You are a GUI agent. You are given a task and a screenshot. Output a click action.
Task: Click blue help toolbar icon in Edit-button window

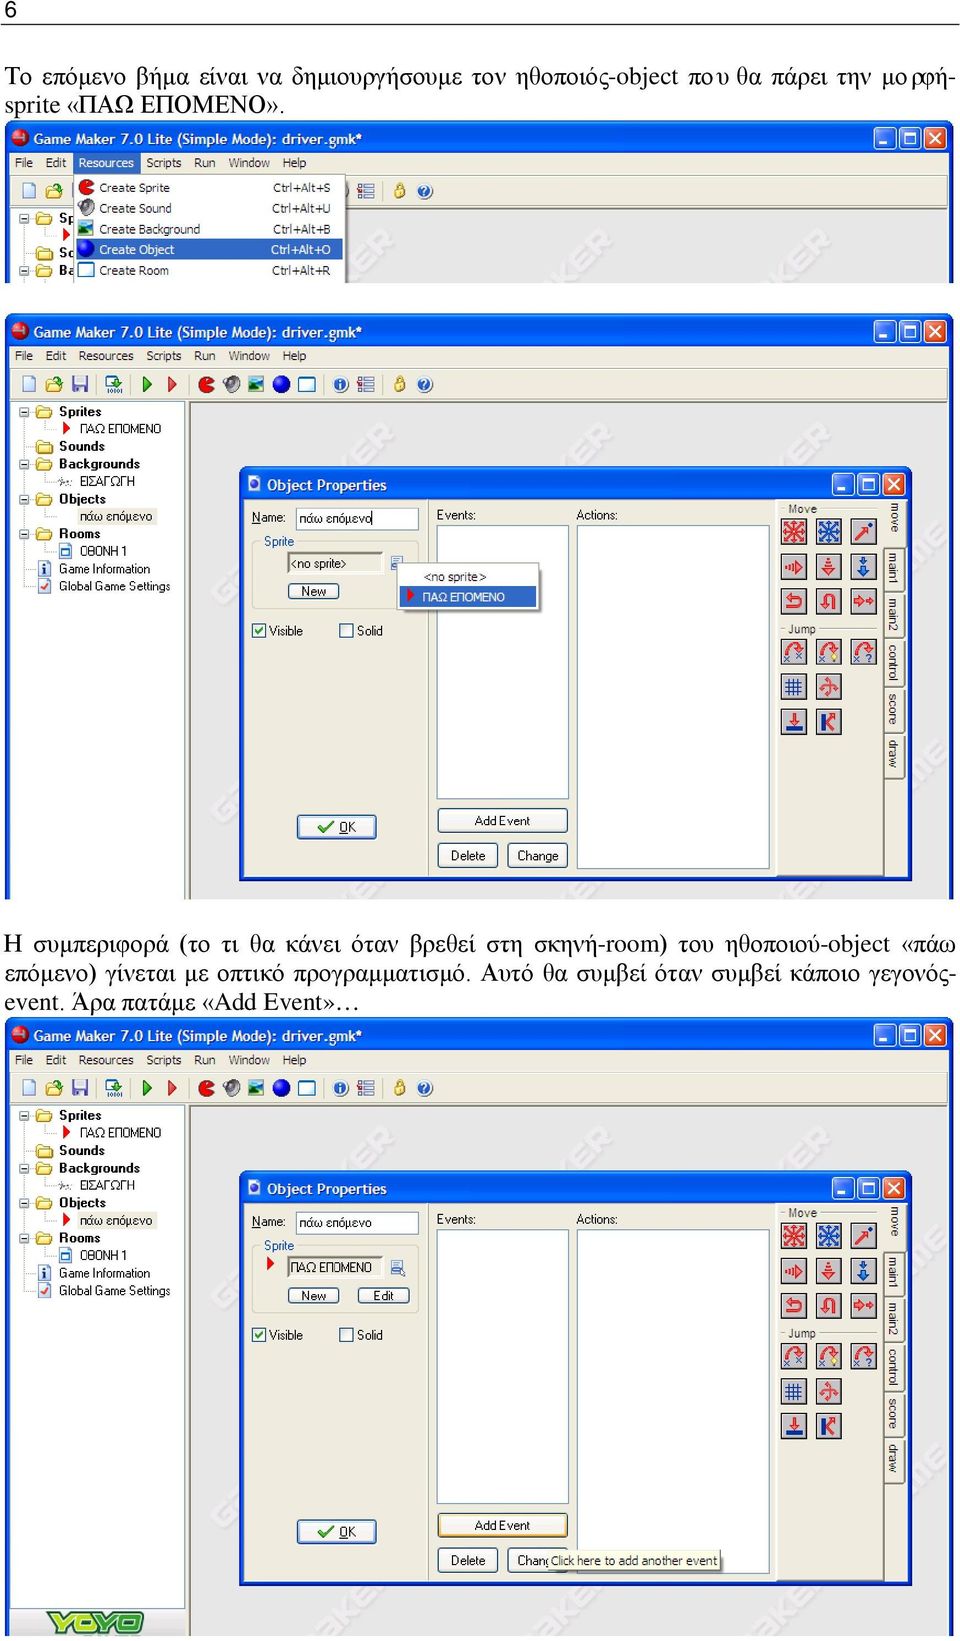pyautogui.click(x=425, y=1088)
